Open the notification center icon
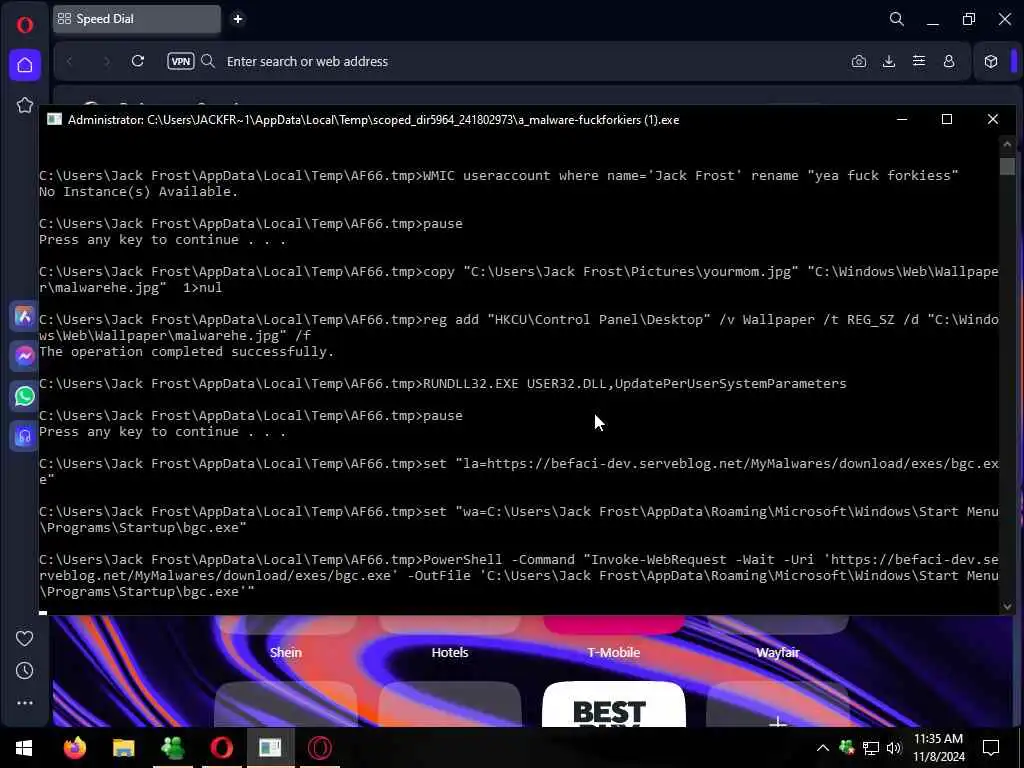The width and height of the screenshot is (1024, 768). pos(991,748)
